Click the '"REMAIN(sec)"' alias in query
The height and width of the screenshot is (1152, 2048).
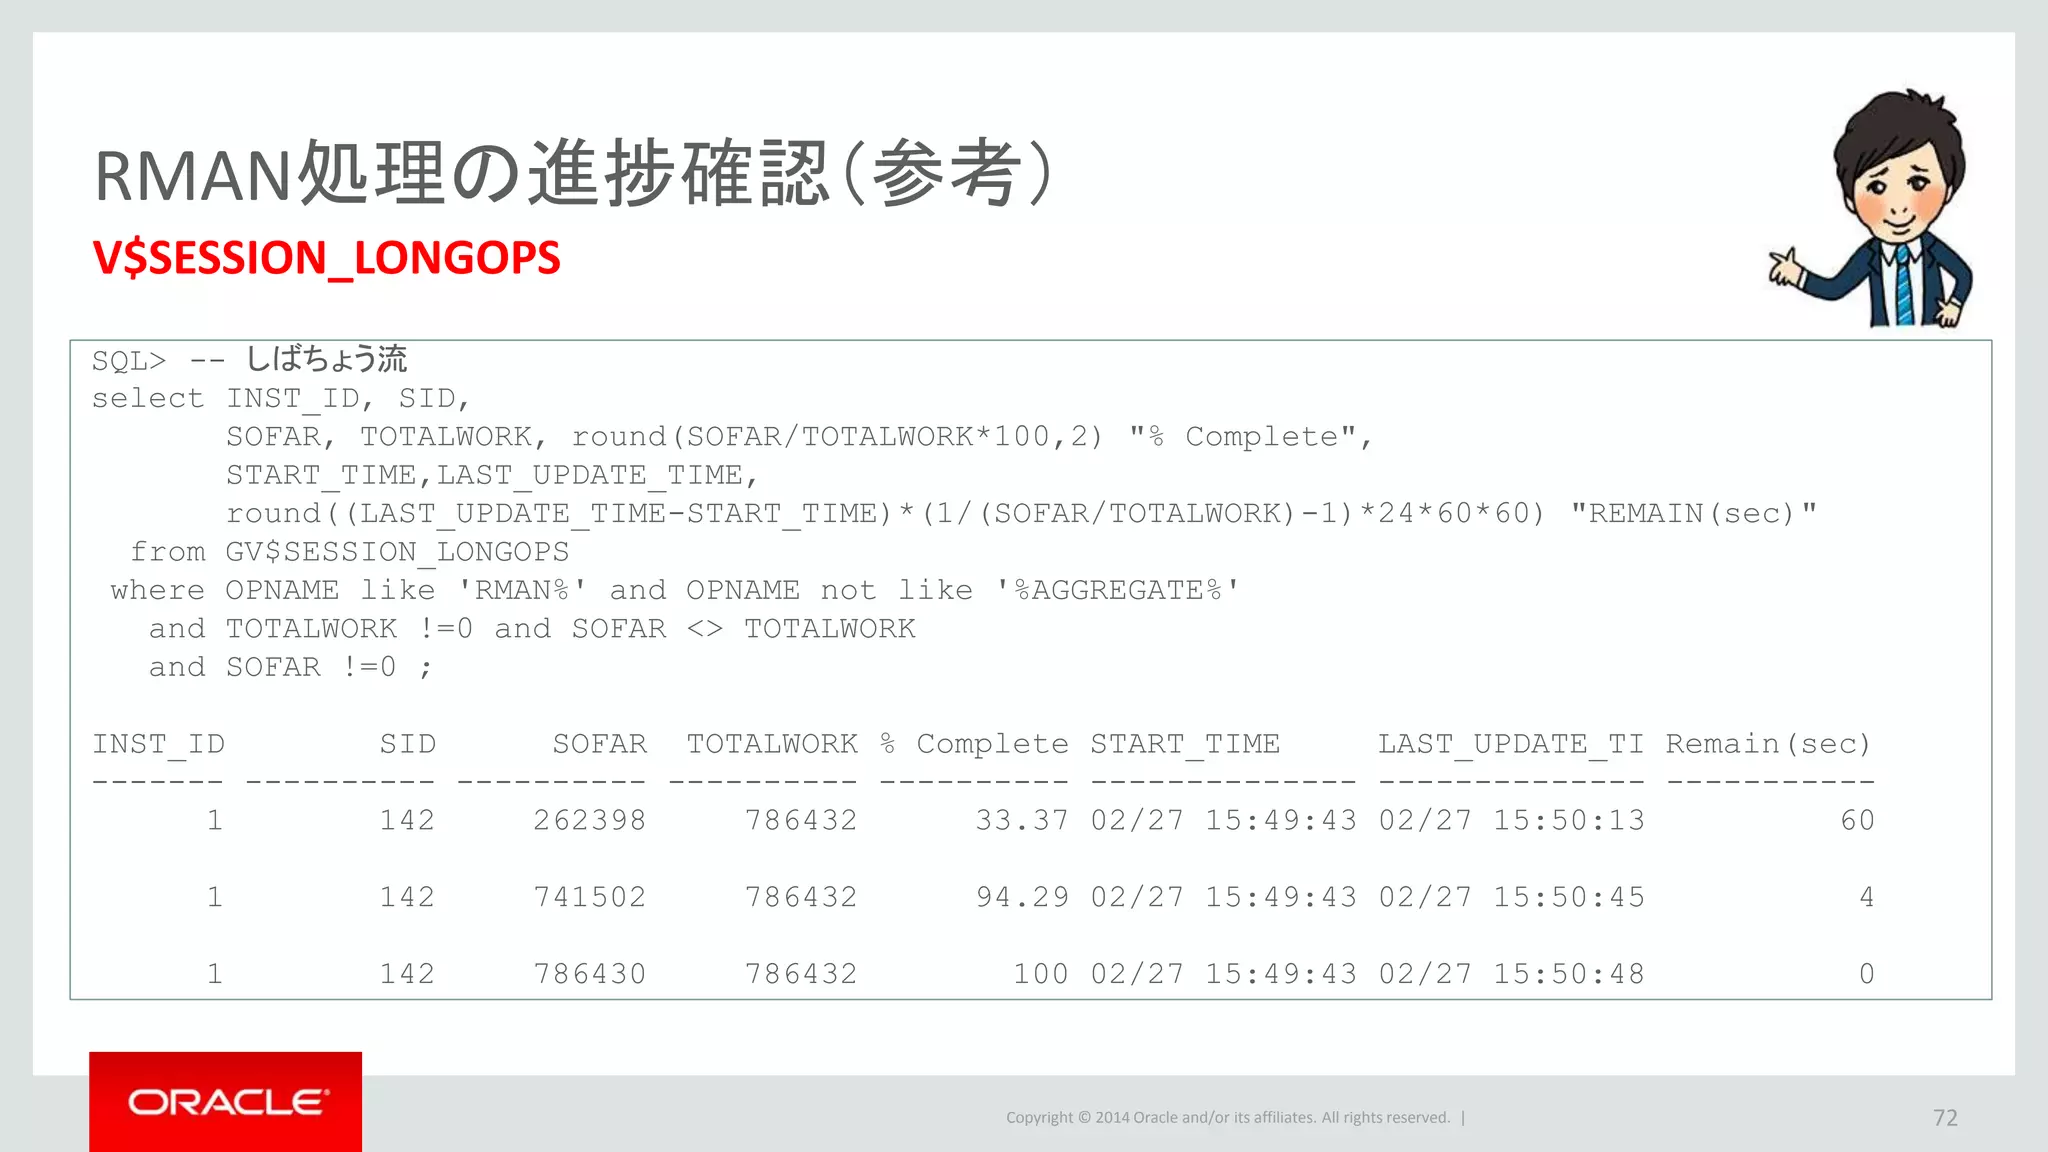pos(1693,513)
